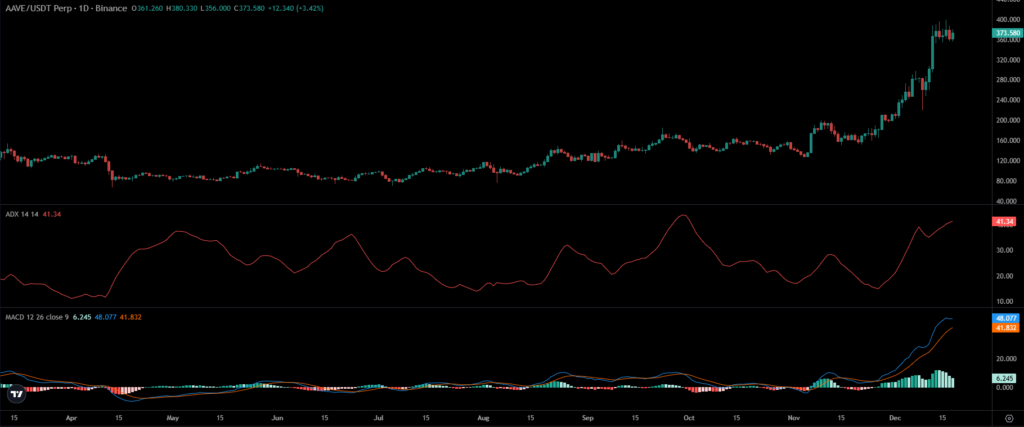Click the TradingView logo badge
Viewport: 1024px width, 427px height.
coord(16,394)
